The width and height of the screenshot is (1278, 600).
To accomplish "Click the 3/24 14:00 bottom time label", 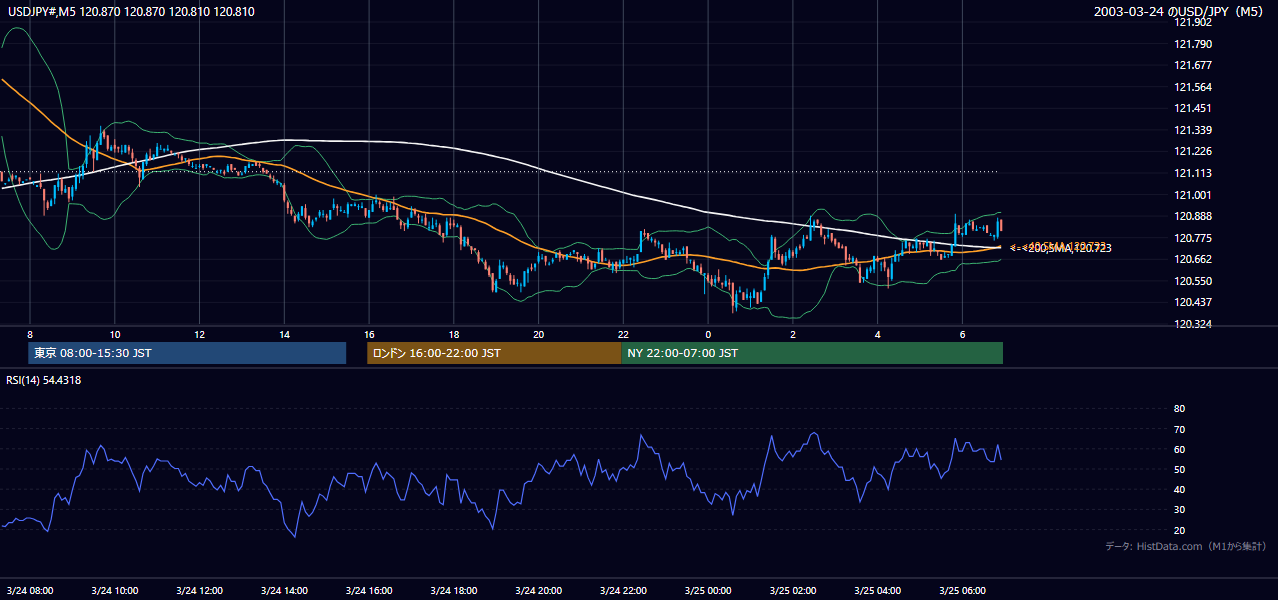I will (x=285, y=590).
